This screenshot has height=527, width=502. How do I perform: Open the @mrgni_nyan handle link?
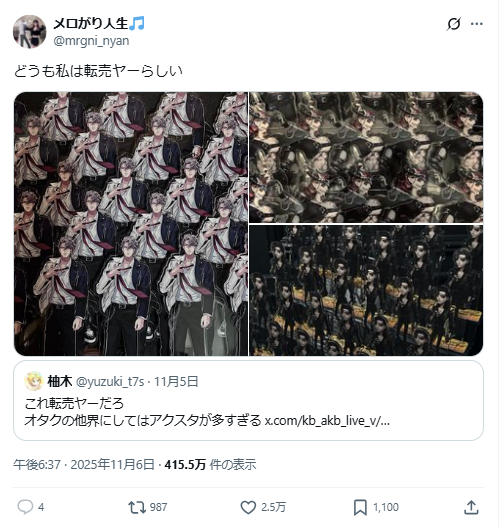(91, 41)
